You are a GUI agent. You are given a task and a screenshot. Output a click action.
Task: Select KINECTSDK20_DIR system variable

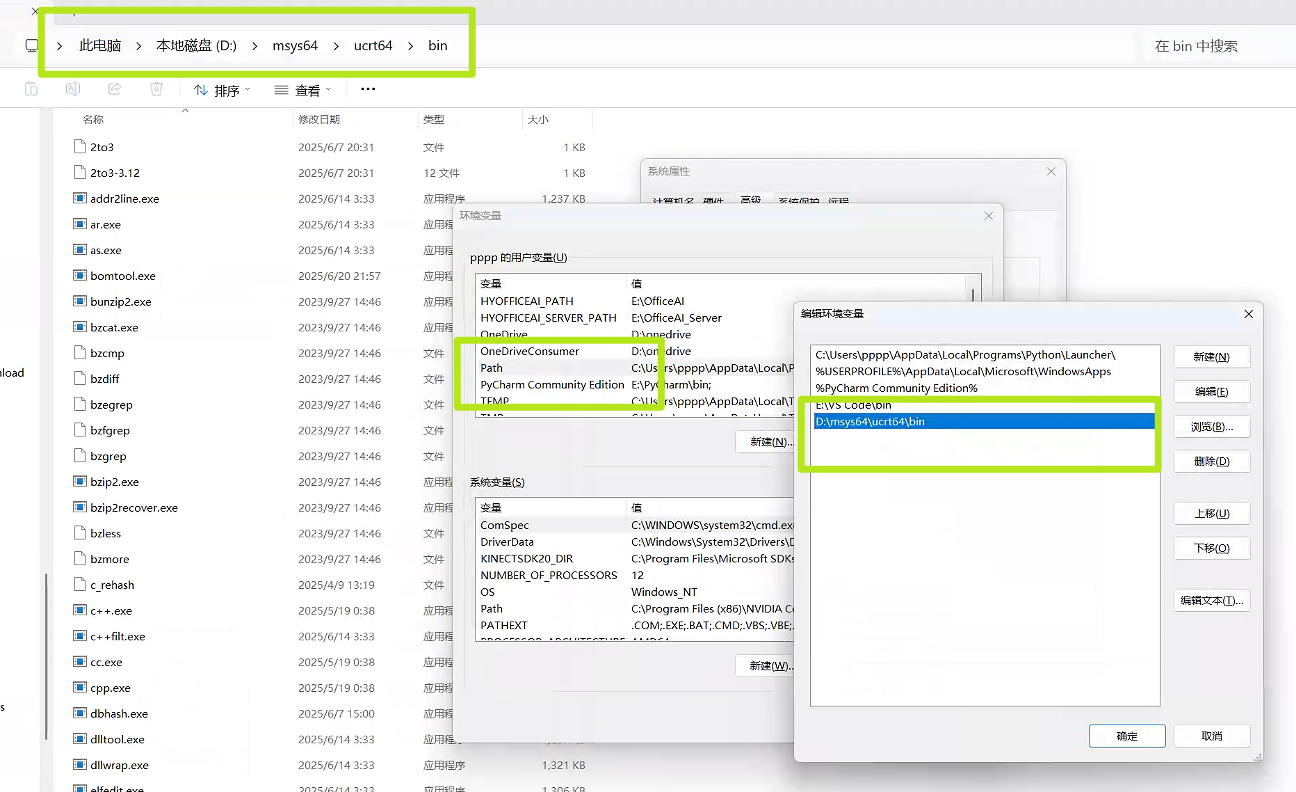coord(526,558)
